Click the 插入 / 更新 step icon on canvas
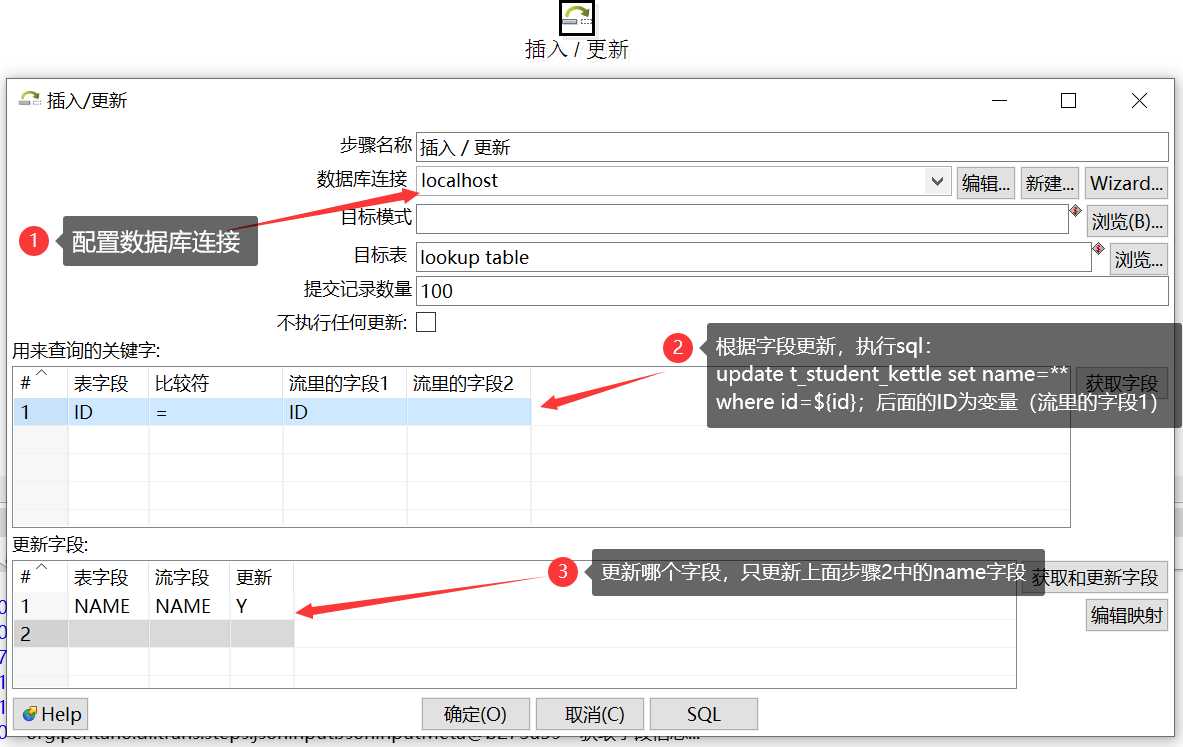Screen dimensions: 1183x747 click(577, 17)
